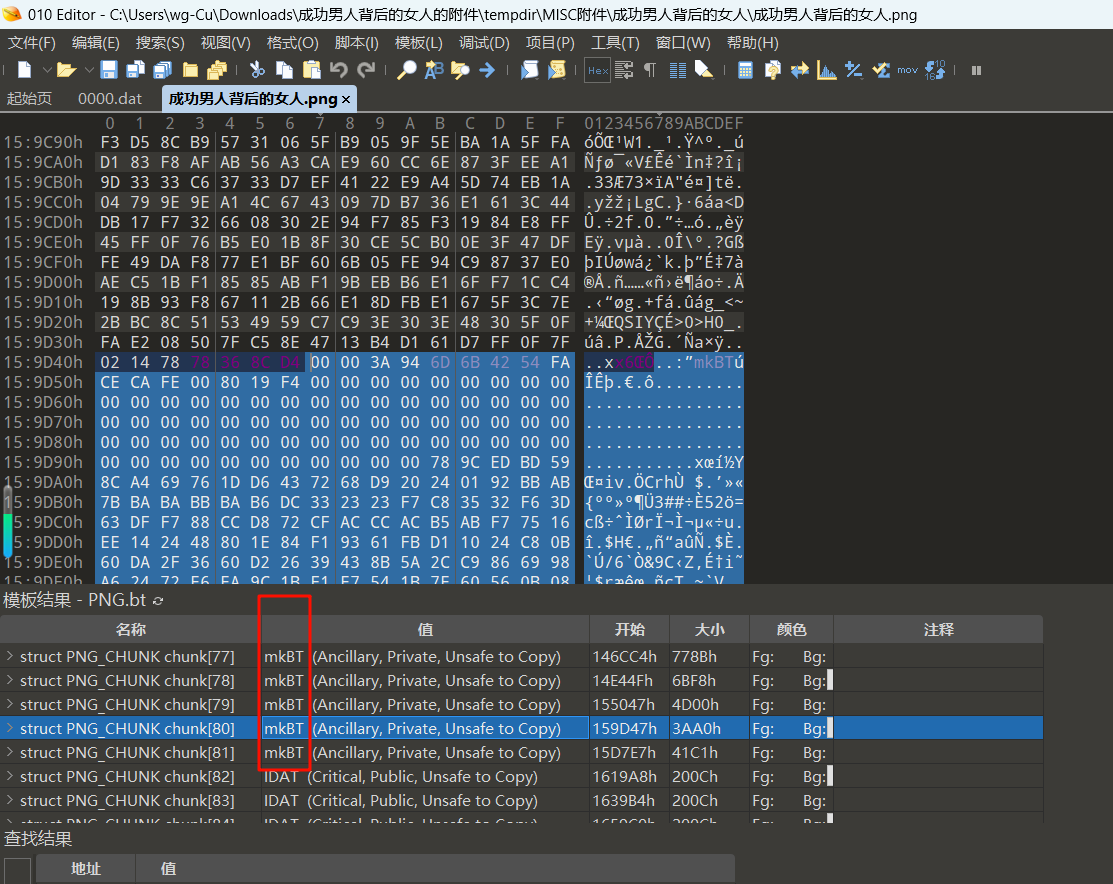
Task: Click the Goto arrow icon
Action: tap(487, 70)
